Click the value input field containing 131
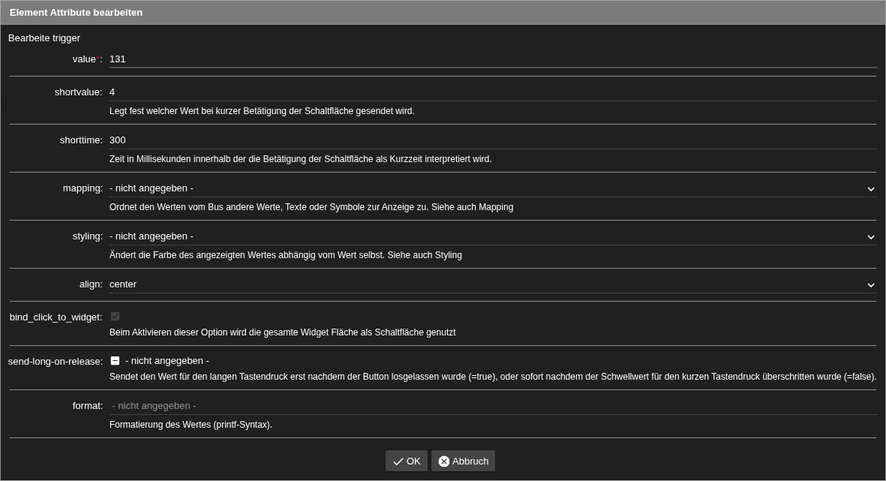Image resolution: width=886 pixels, height=481 pixels. [493, 59]
